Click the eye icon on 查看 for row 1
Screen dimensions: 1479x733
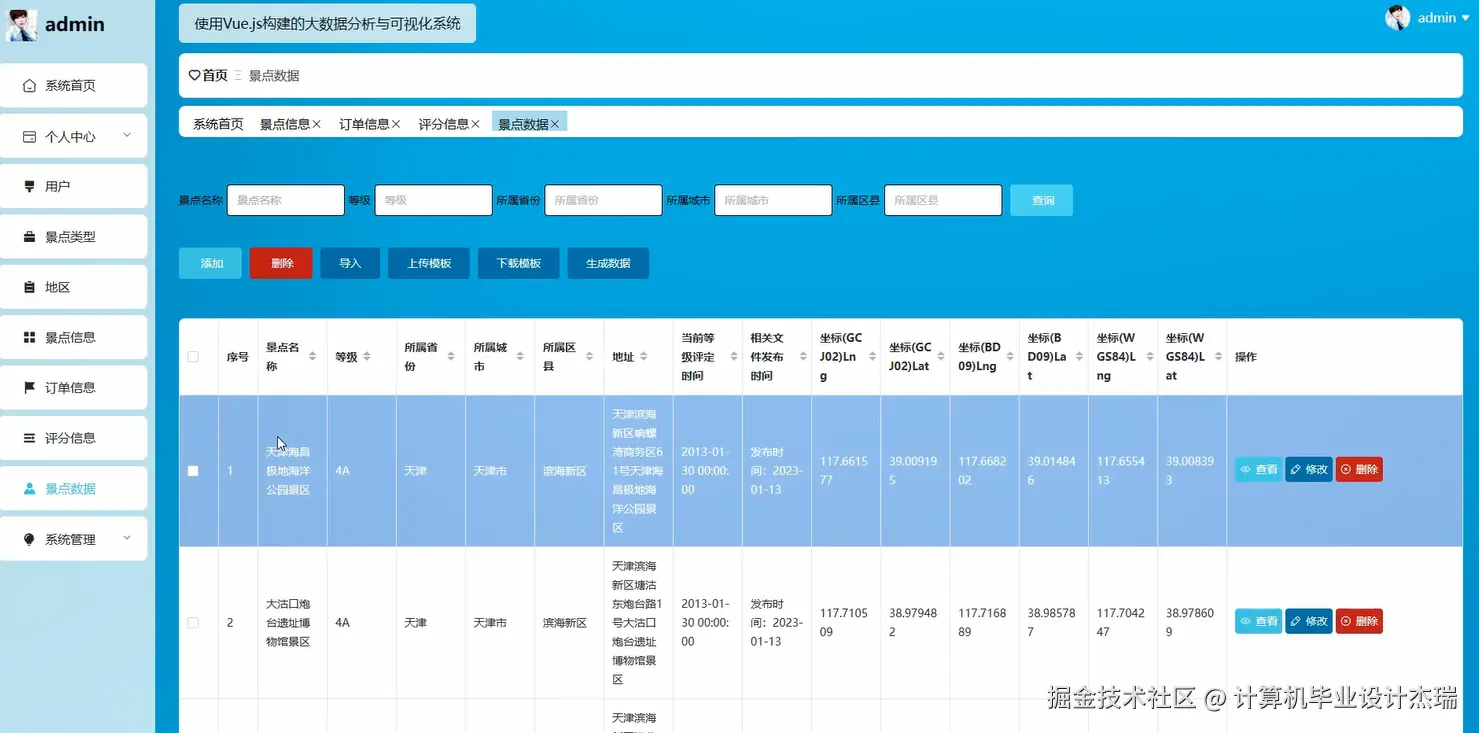coord(1245,468)
